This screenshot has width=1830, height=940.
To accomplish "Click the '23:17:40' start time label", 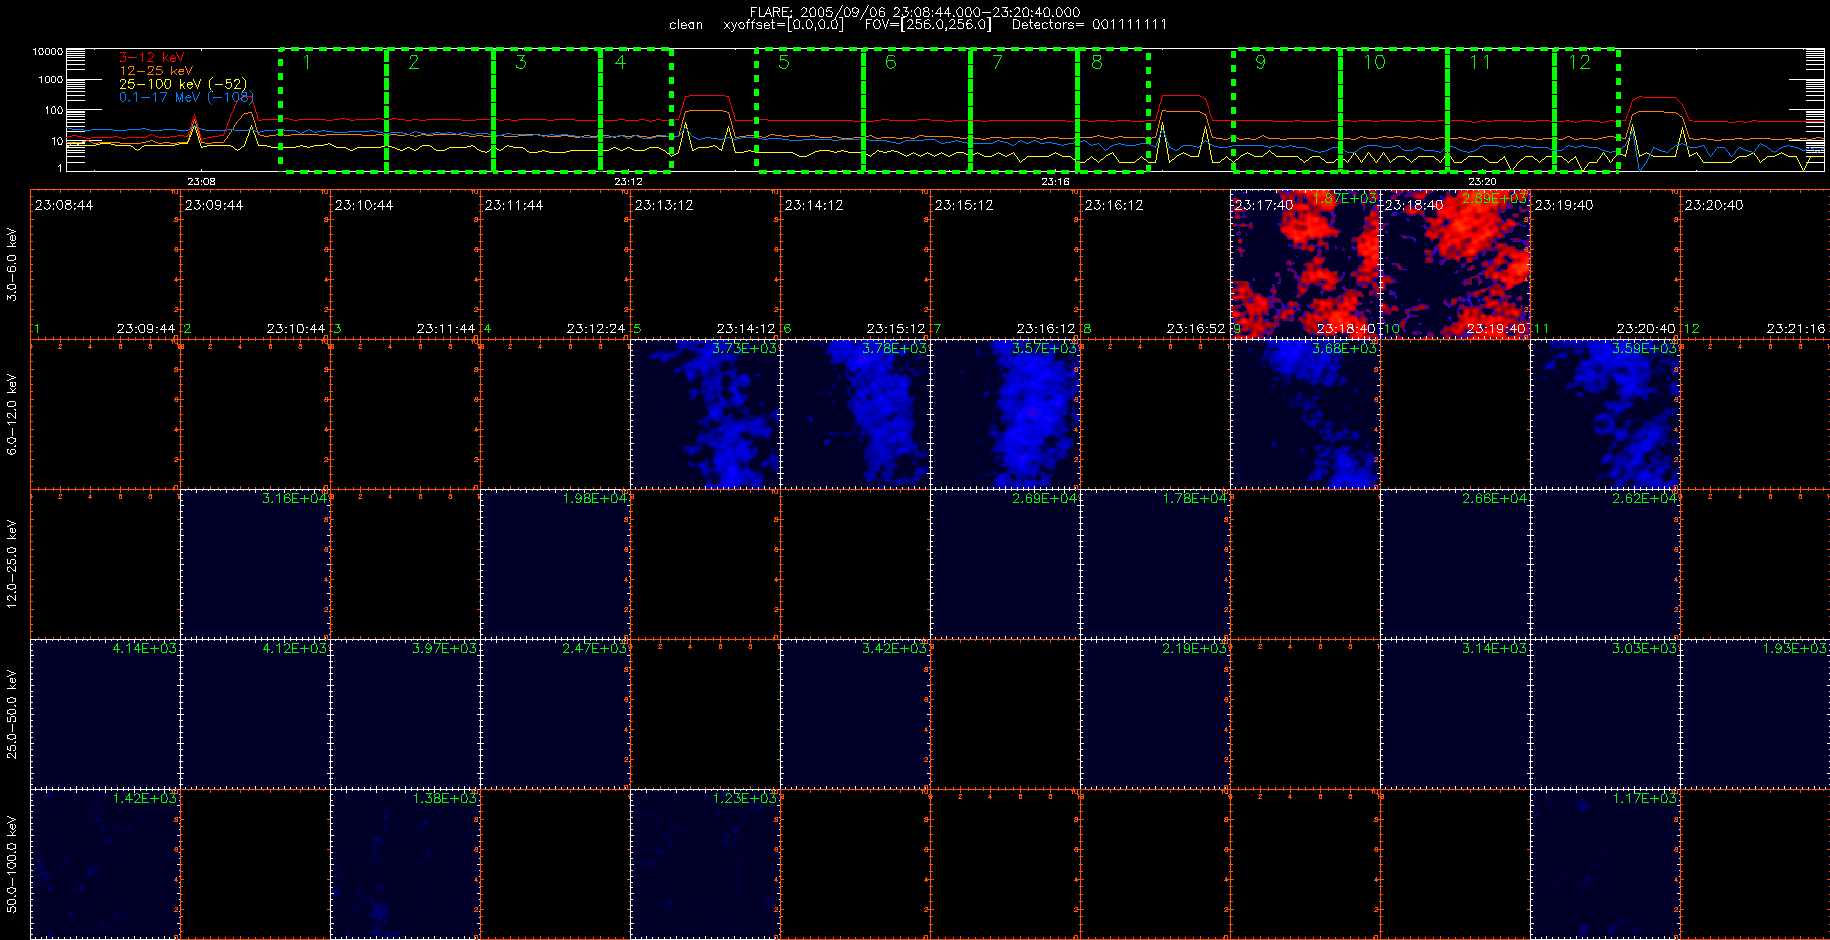I will click(1264, 205).
